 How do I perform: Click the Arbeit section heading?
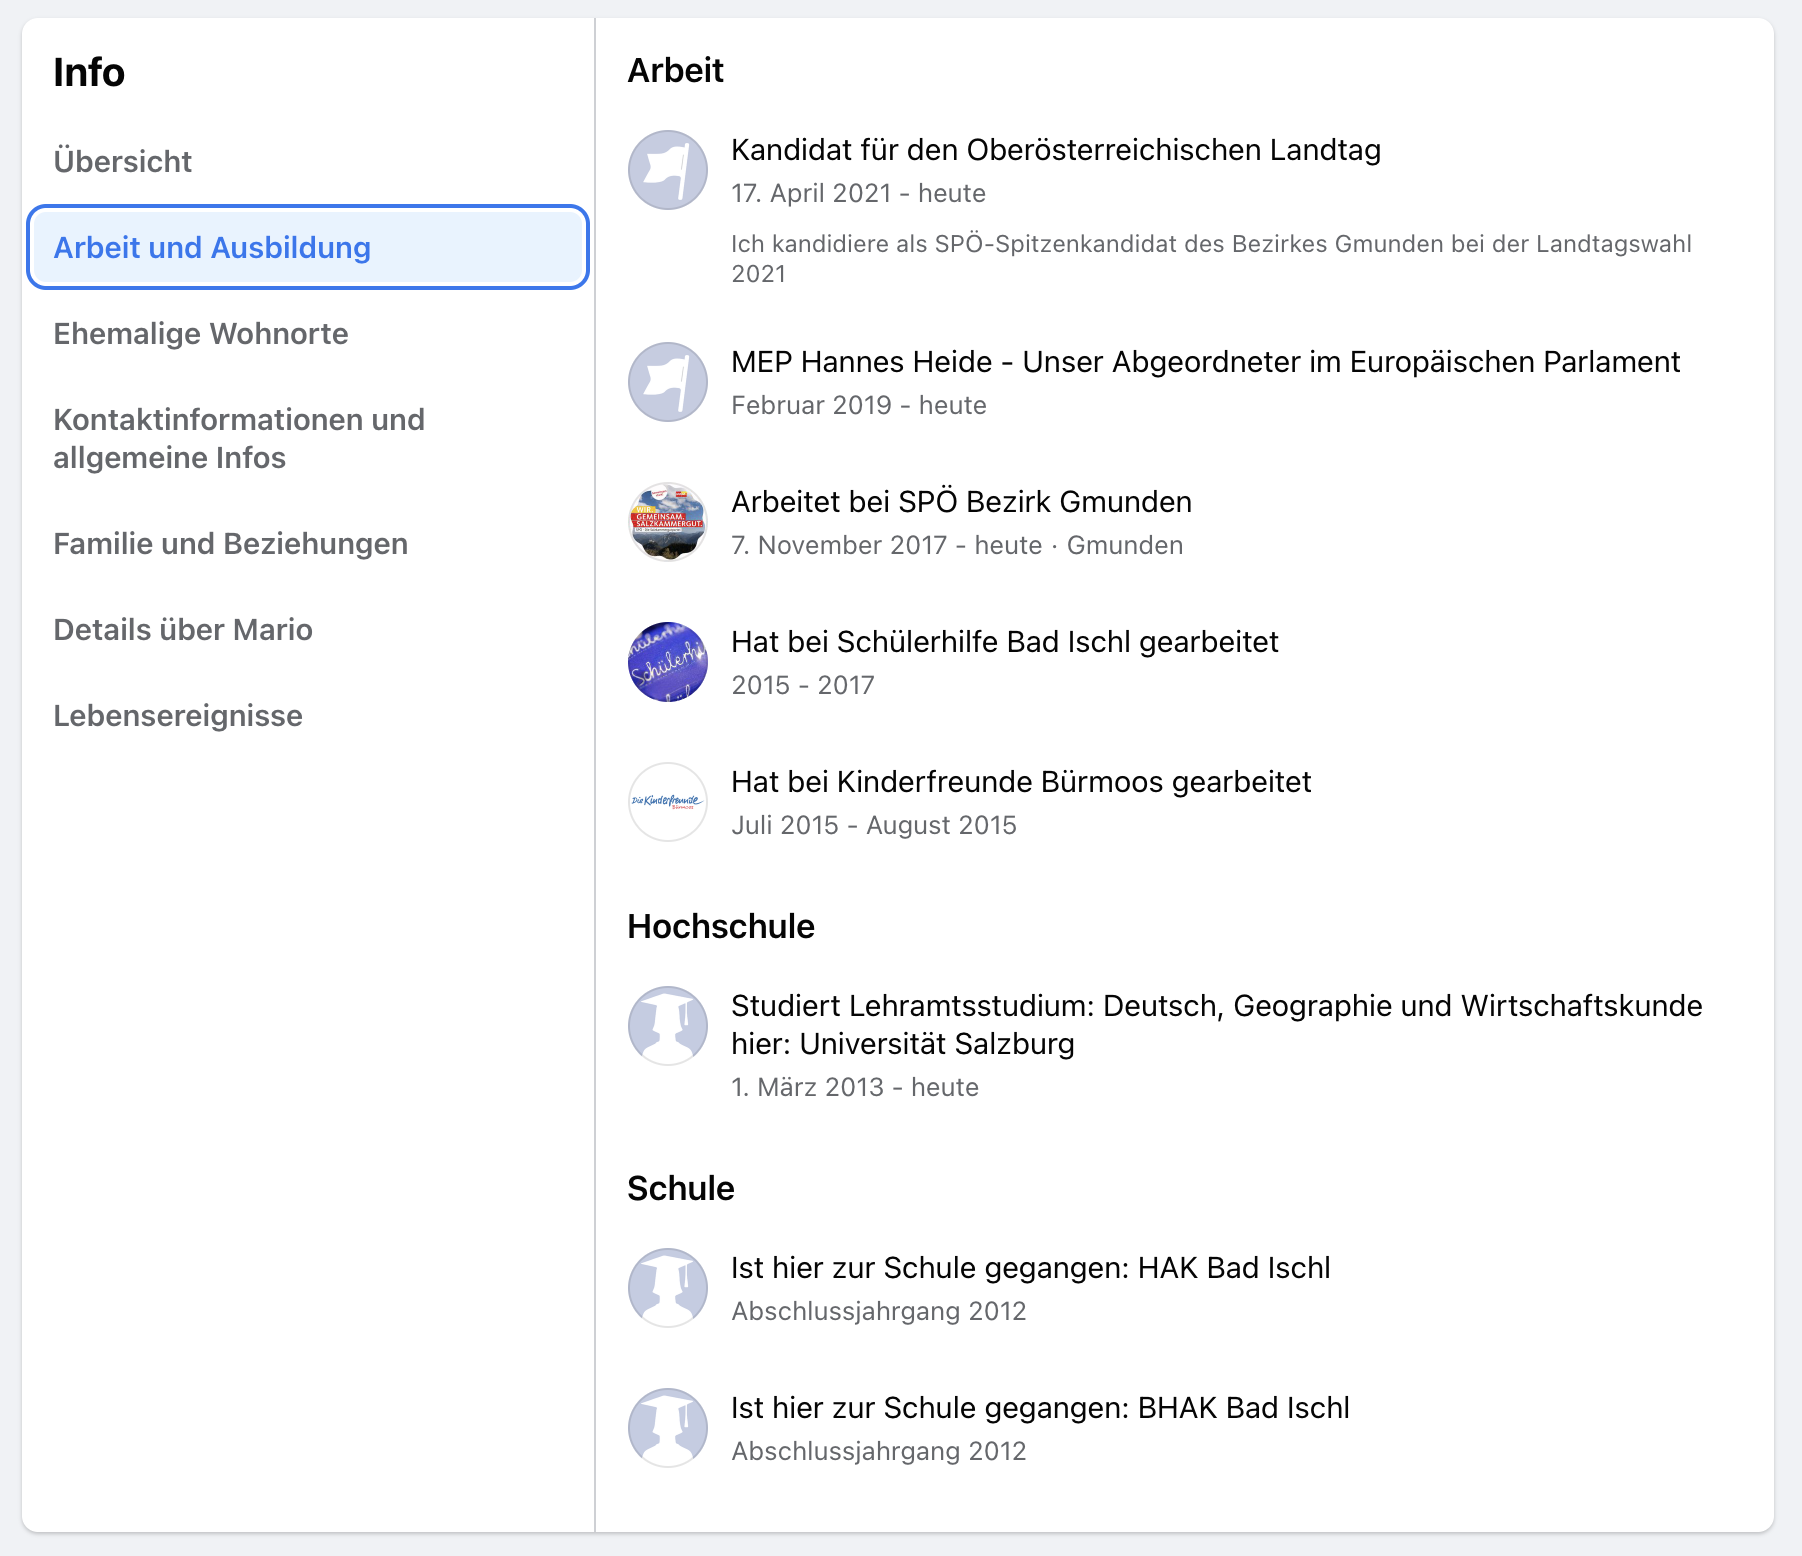coord(675,71)
